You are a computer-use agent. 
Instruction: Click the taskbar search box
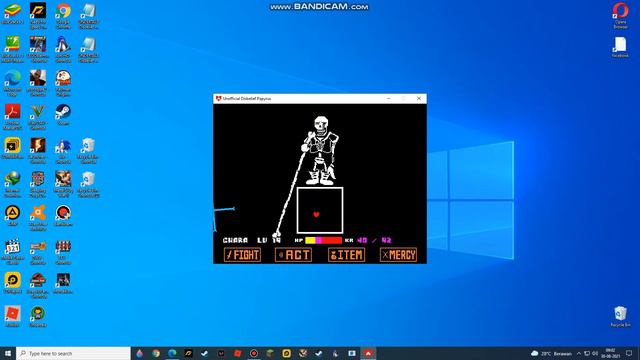pos(73,353)
